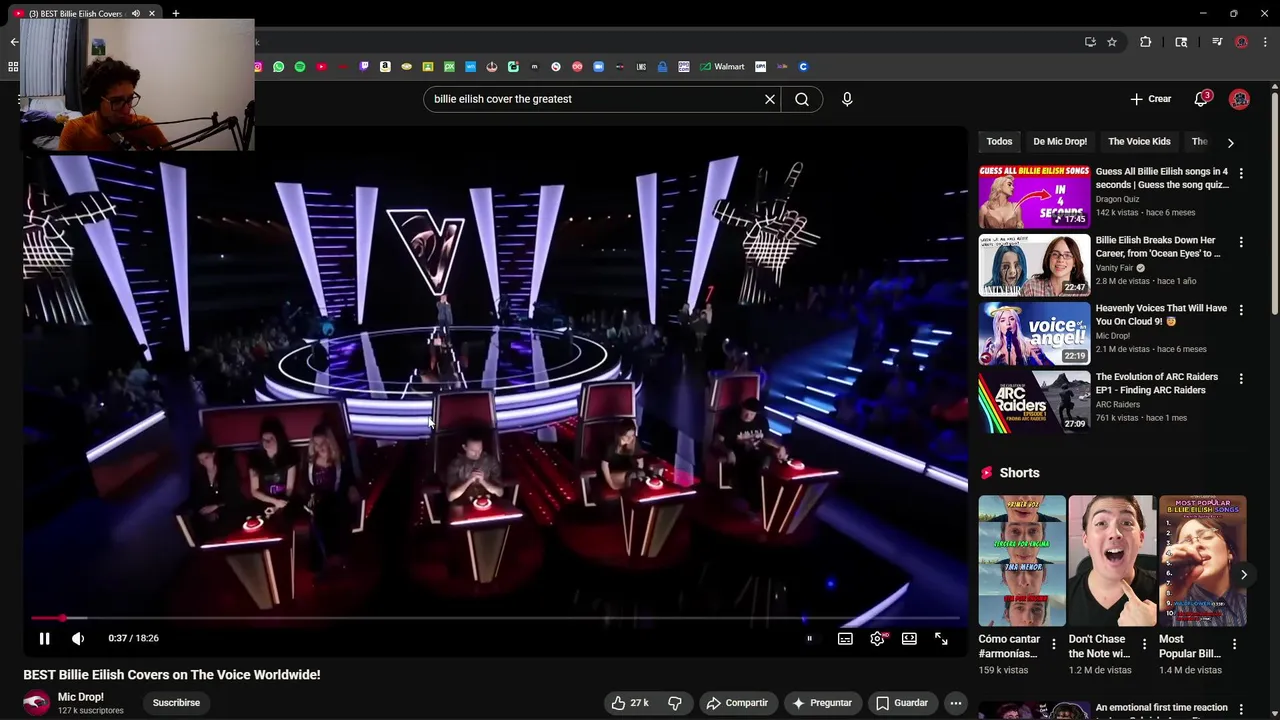1280x720 pixels.
Task: Toggle the autoplay switch in player controls
Action: point(810,638)
